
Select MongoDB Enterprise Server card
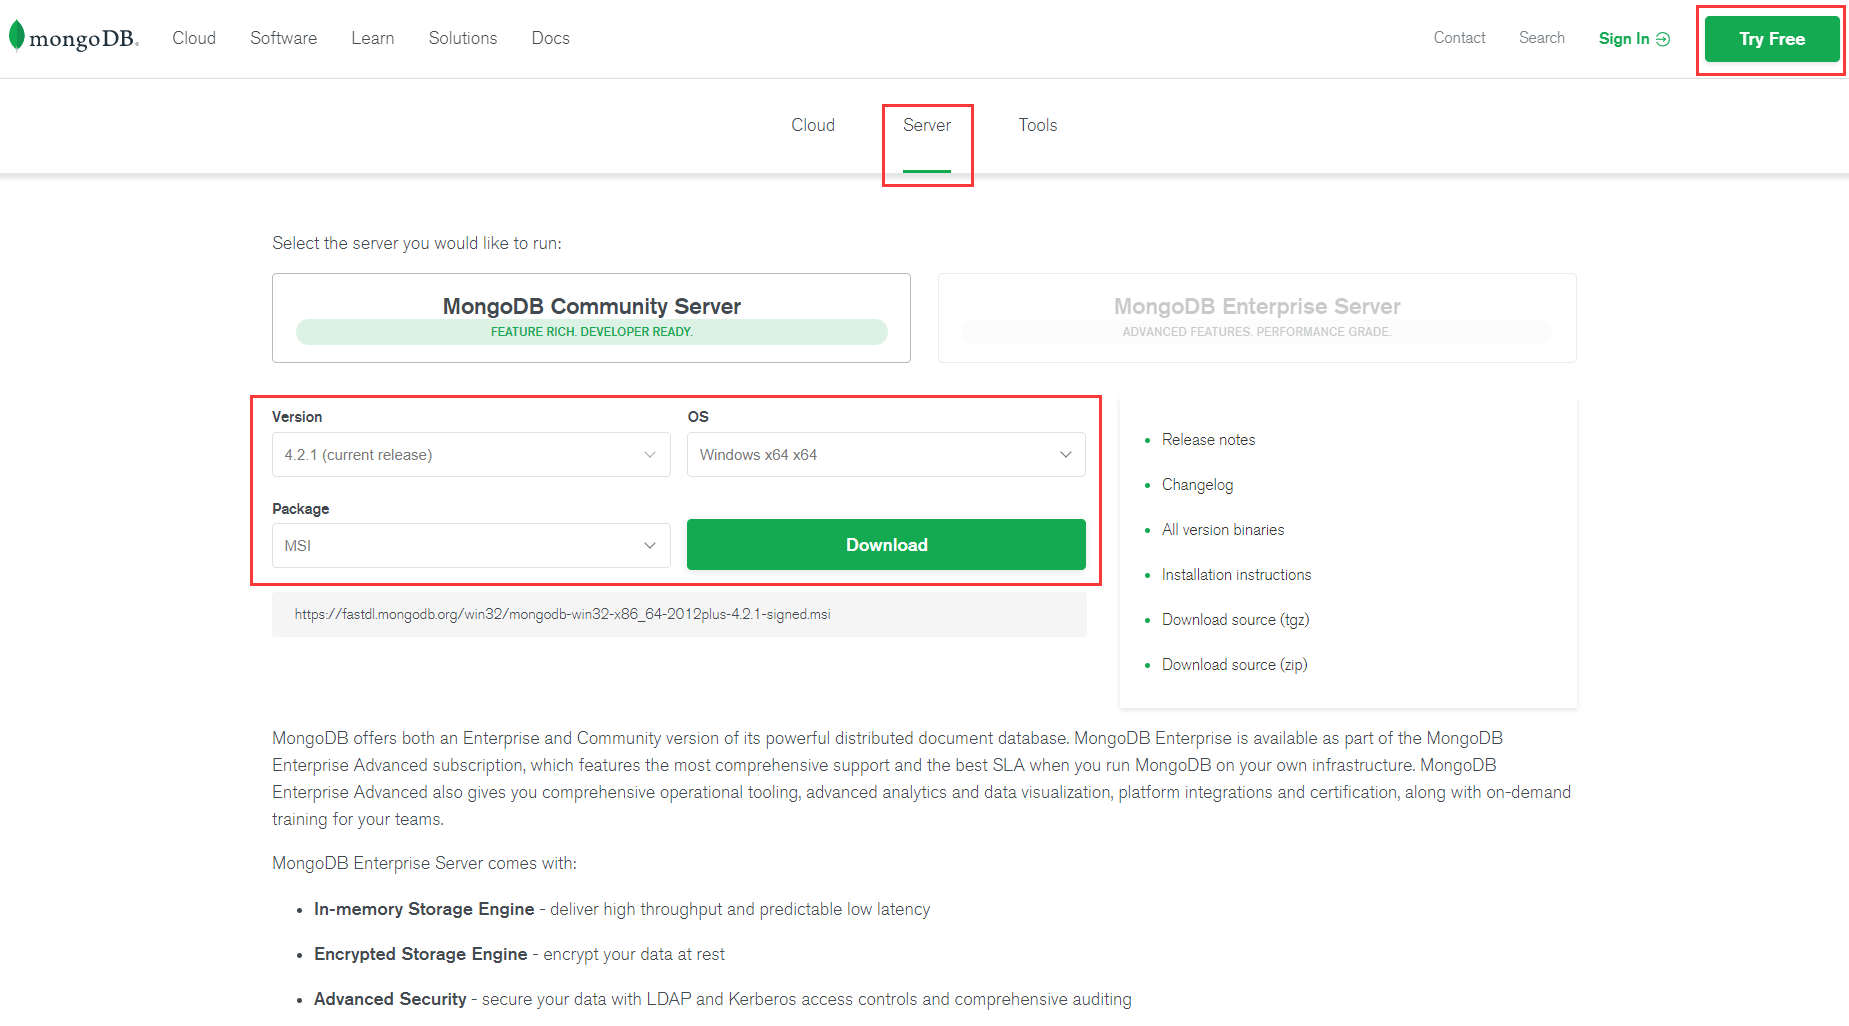point(1257,318)
